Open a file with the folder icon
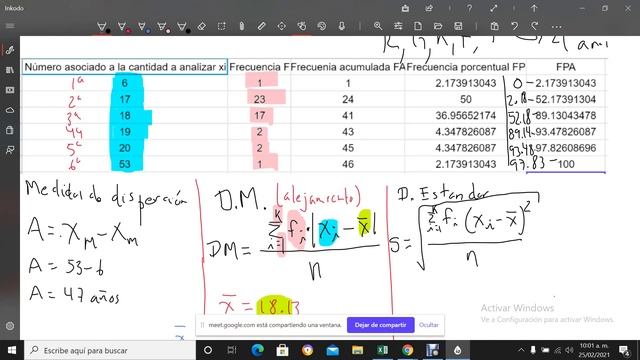 pos(438,27)
